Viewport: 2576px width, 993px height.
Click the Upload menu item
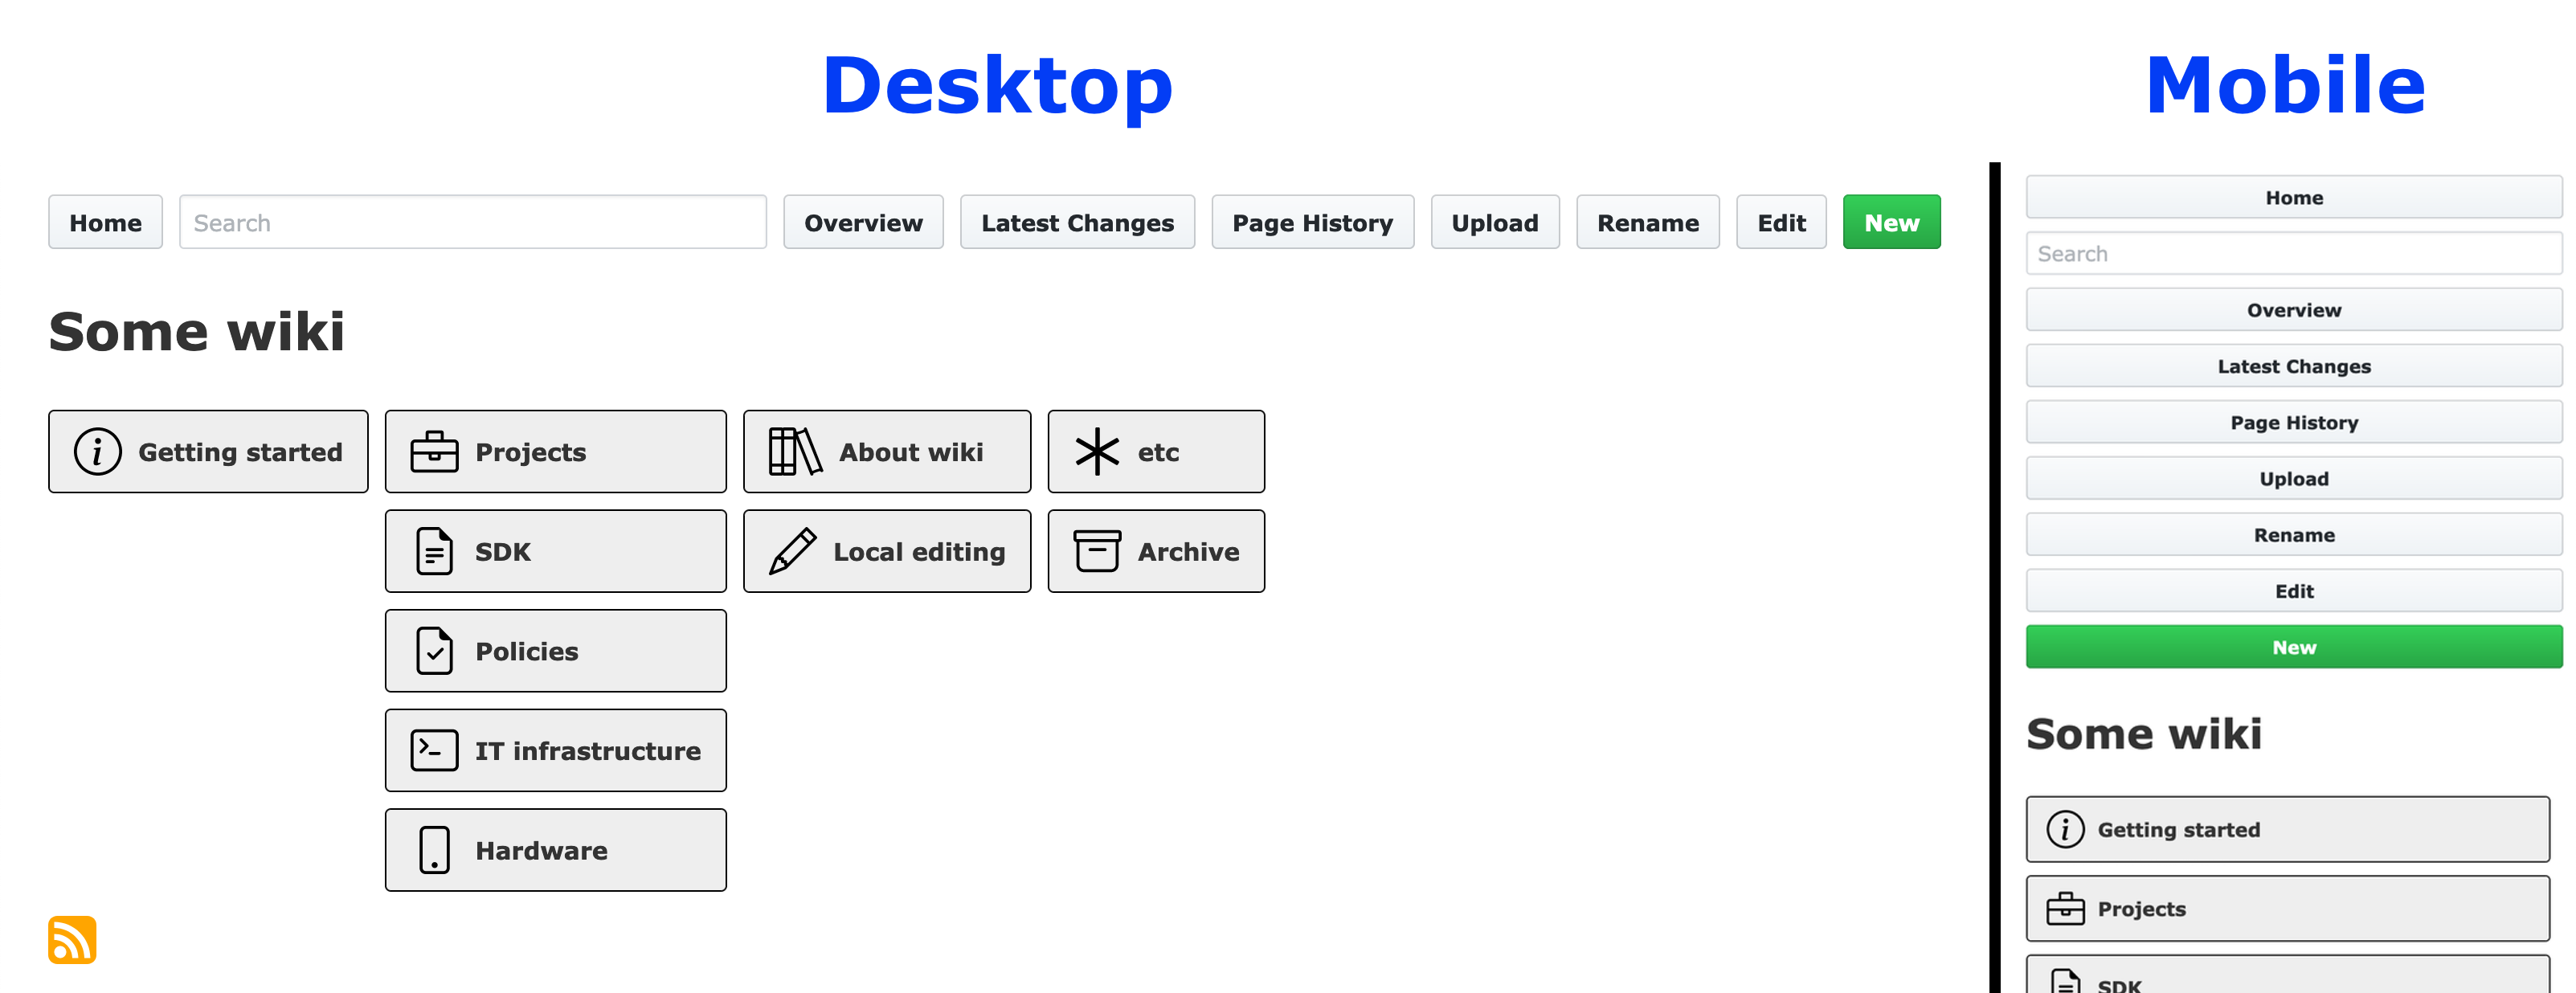pos(1494,222)
